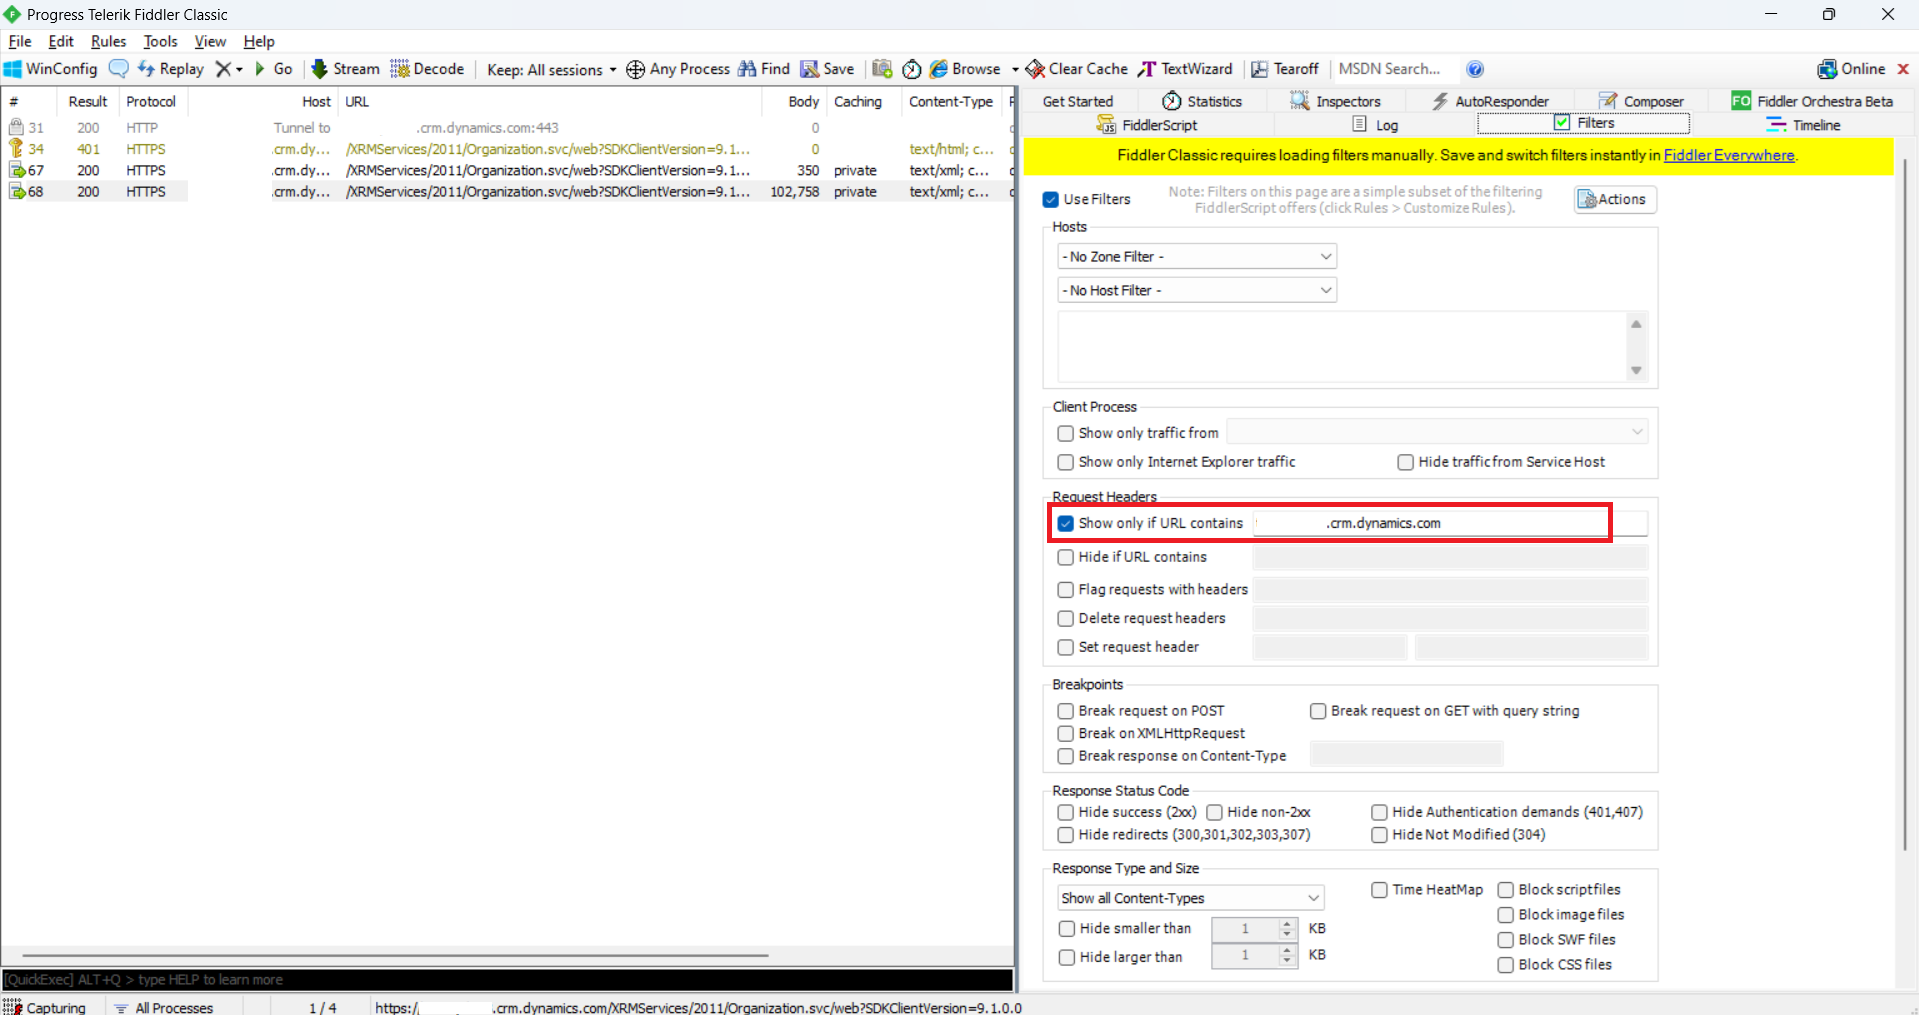Uncheck the Use Filters checkbox
Screen dimensions: 1919x1015
coord(1050,199)
